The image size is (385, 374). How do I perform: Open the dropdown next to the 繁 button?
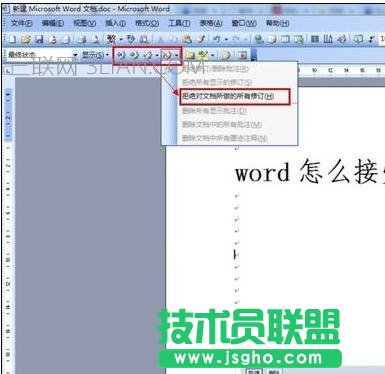click(x=121, y=40)
